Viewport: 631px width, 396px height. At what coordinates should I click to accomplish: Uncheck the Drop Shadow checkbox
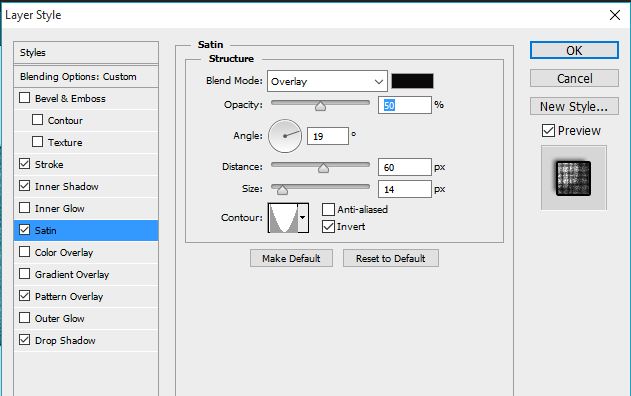[x=25, y=340]
